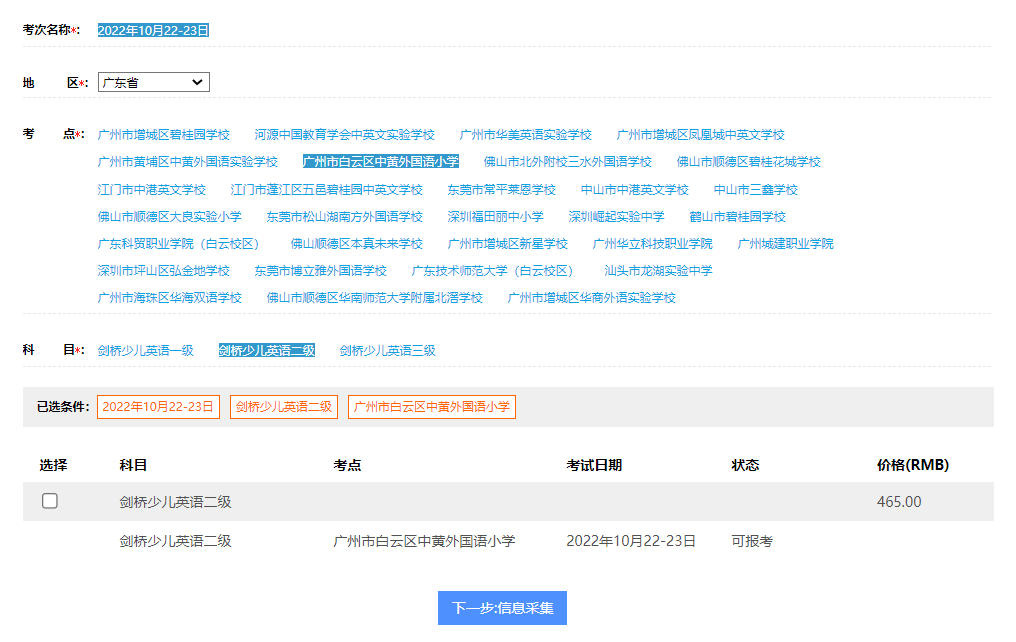Remove selected condition tag 2022年10月22-23日
The width and height of the screenshot is (1016, 642).
[158, 407]
